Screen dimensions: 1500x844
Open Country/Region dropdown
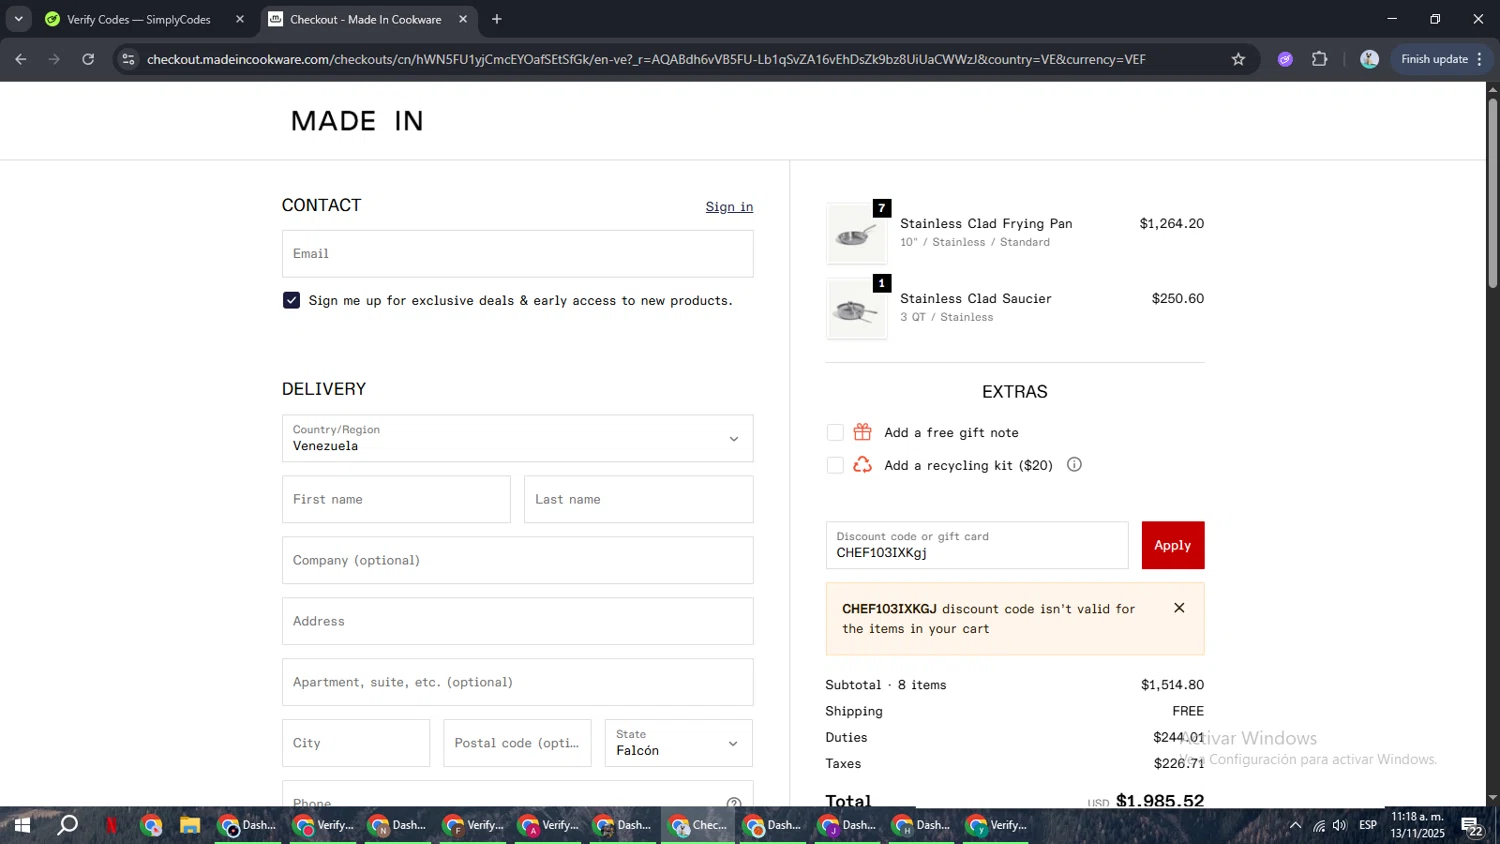point(517,438)
